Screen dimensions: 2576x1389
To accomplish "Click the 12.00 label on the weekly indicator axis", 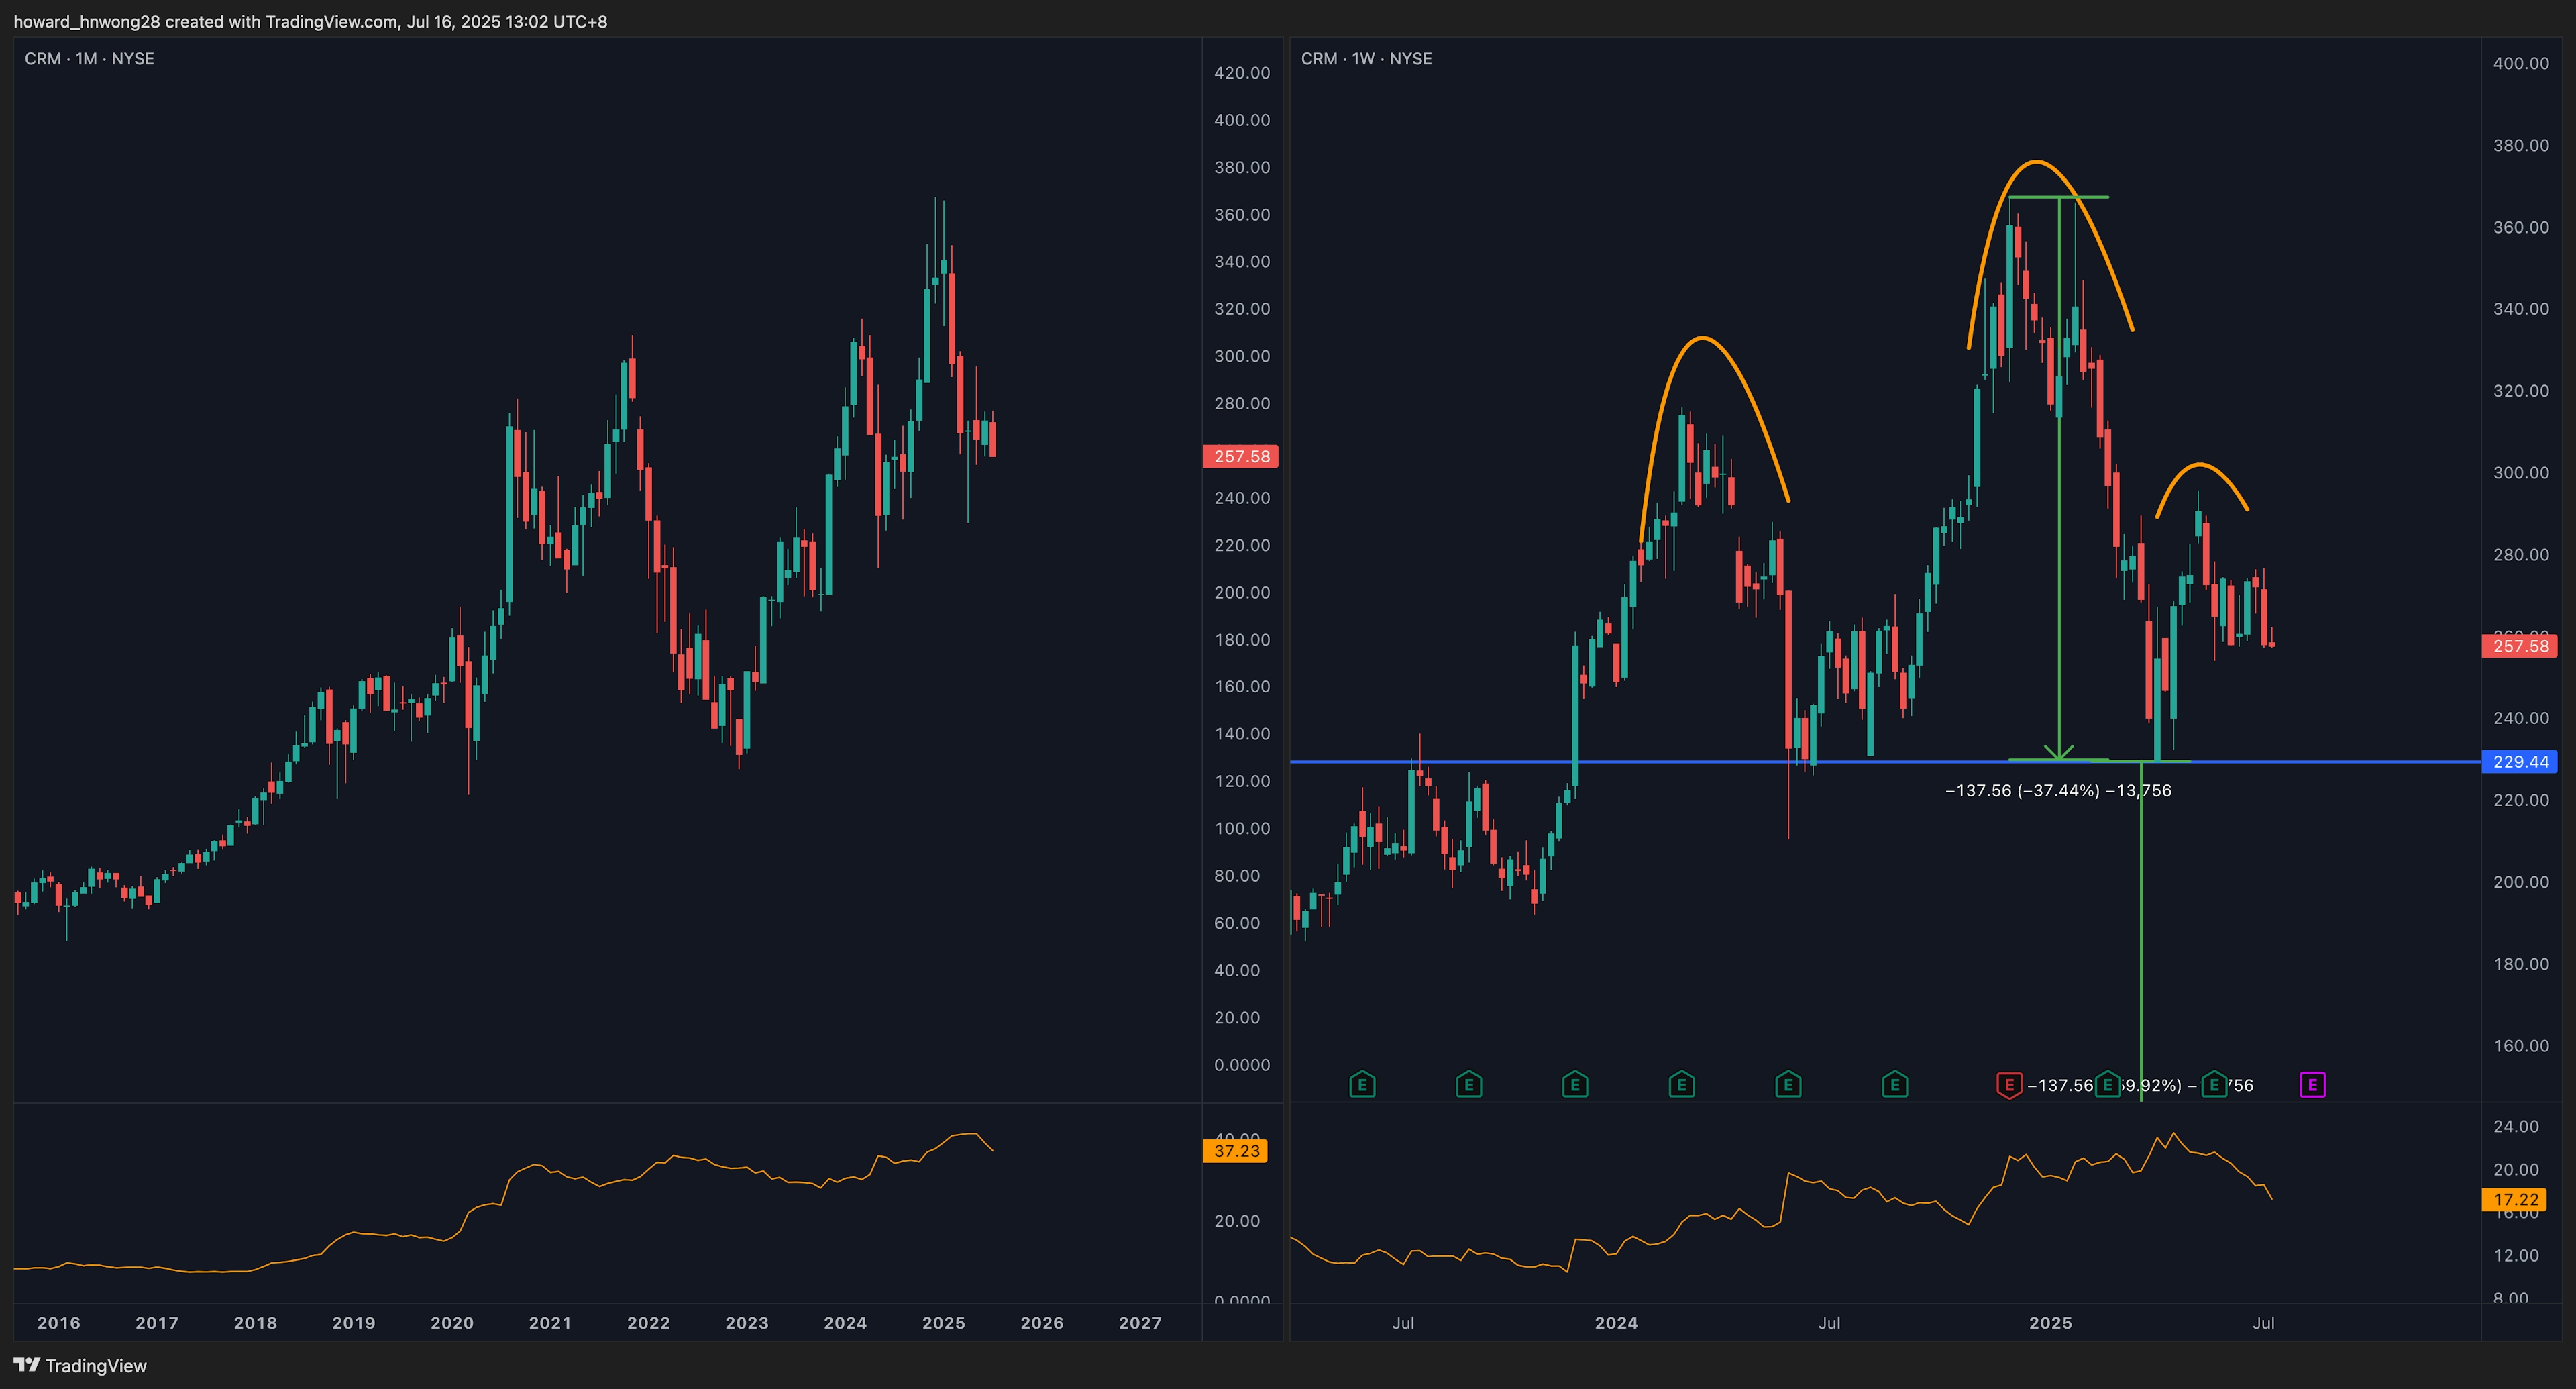I will pos(2516,1256).
